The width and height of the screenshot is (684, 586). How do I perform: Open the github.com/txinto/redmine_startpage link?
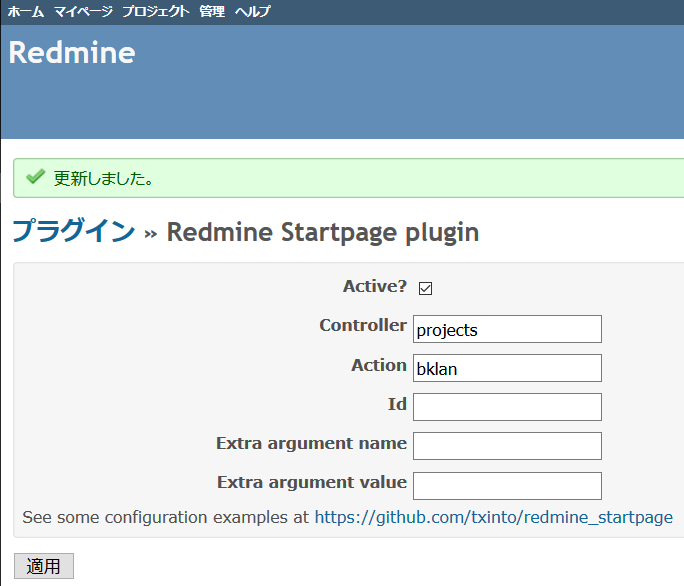(x=493, y=517)
